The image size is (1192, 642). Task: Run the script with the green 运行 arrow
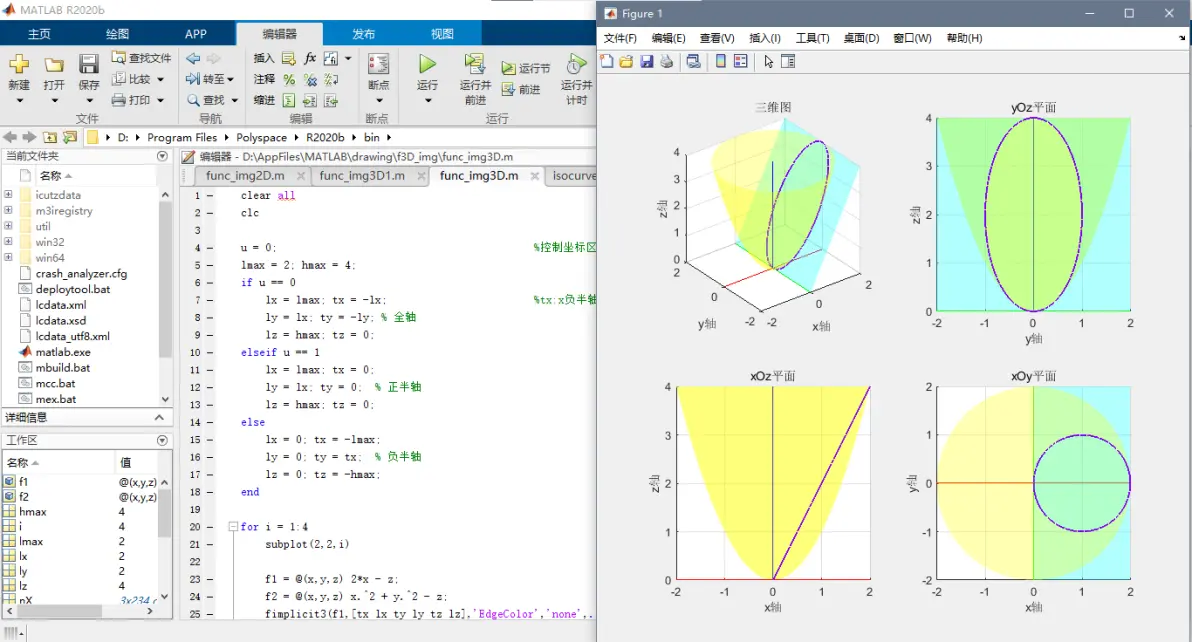point(427,65)
